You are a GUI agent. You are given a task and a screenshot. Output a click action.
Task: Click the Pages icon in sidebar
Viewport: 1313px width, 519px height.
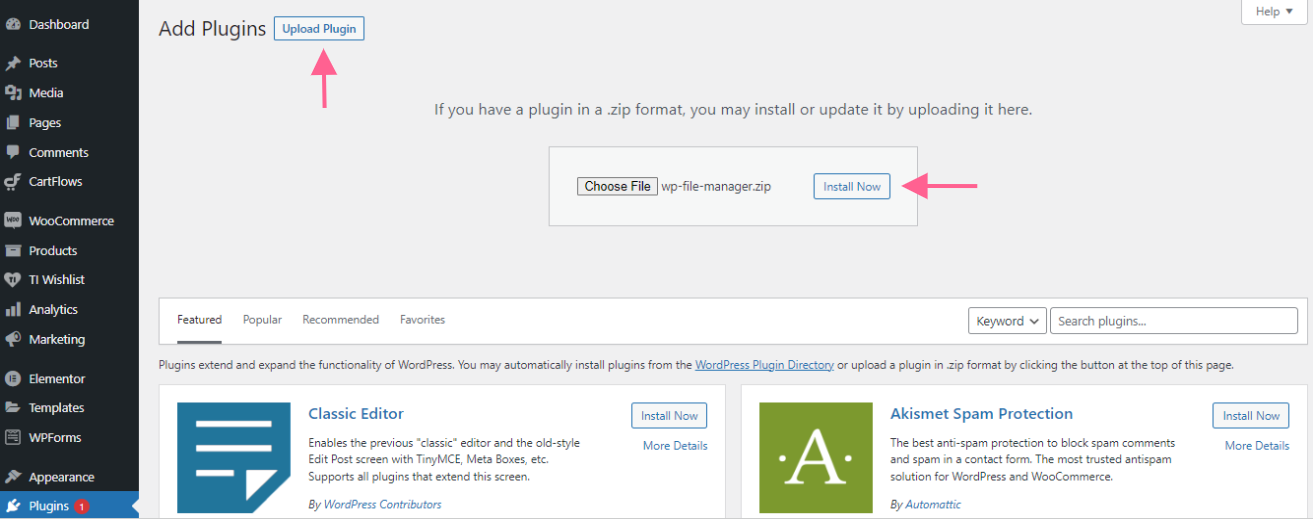pyautogui.click(x=13, y=123)
